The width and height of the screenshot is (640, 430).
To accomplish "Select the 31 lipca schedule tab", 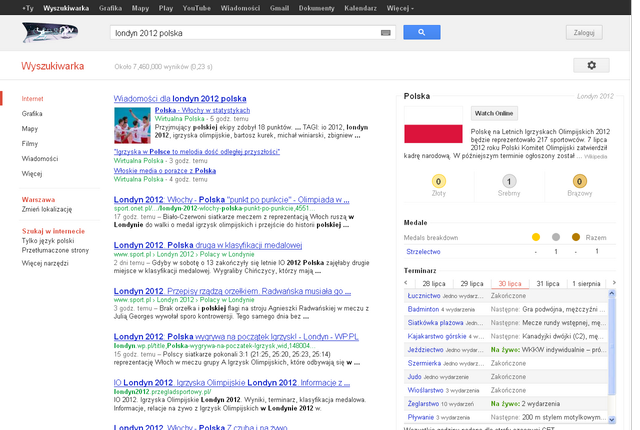I will click(x=548, y=284).
